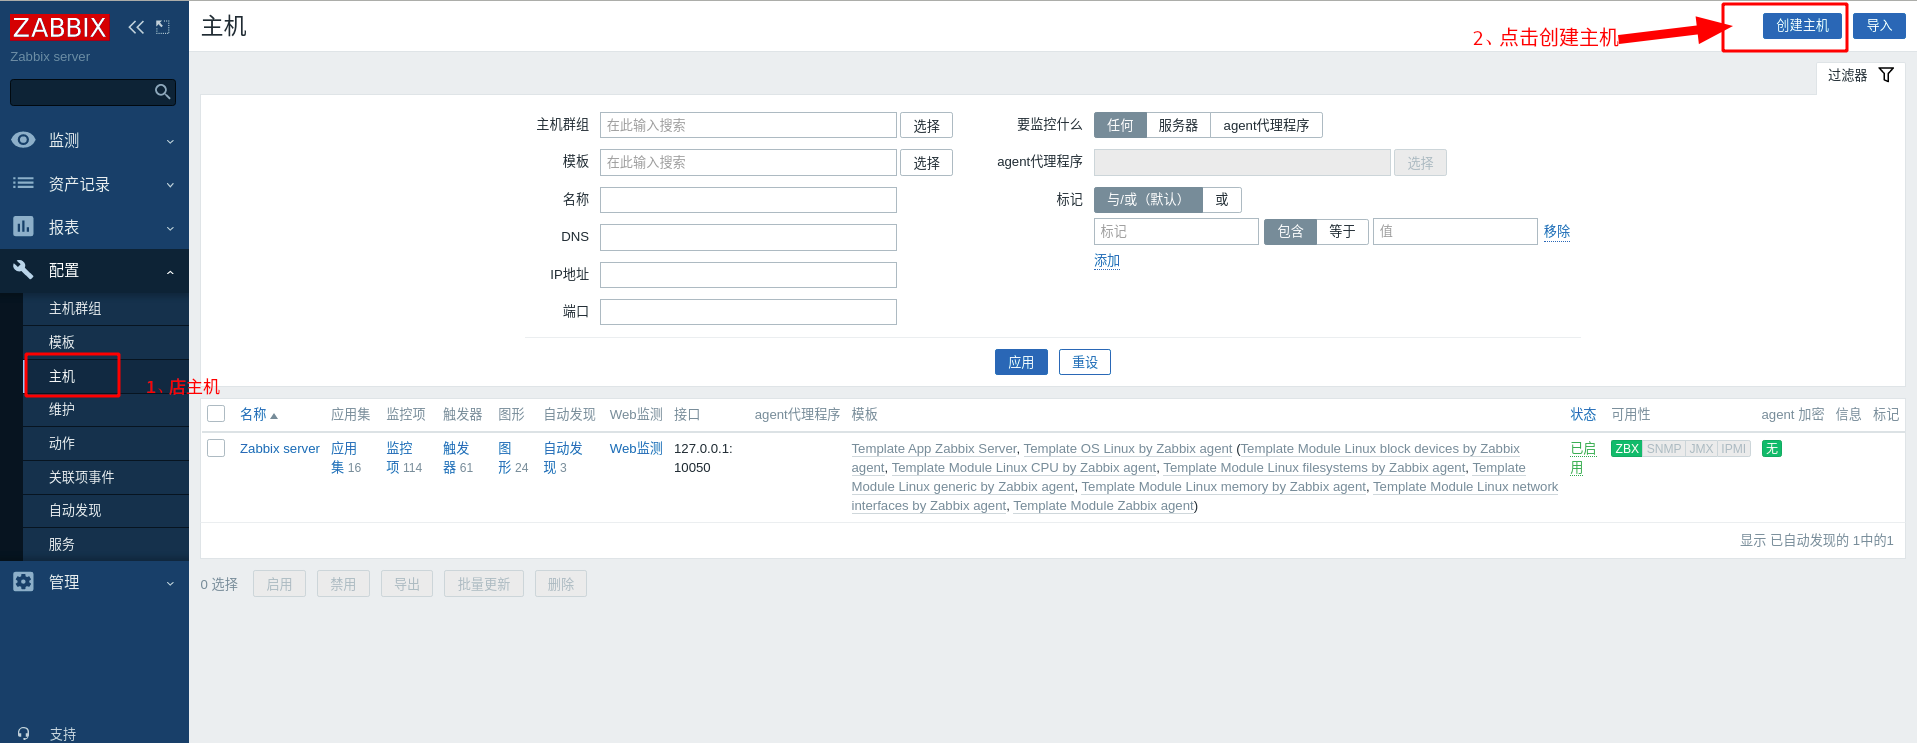Image resolution: width=1917 pixels, height=743 pixels.
Task: Toggle kiosk mode with the sidebar corner icon
Action: point(163,27)
